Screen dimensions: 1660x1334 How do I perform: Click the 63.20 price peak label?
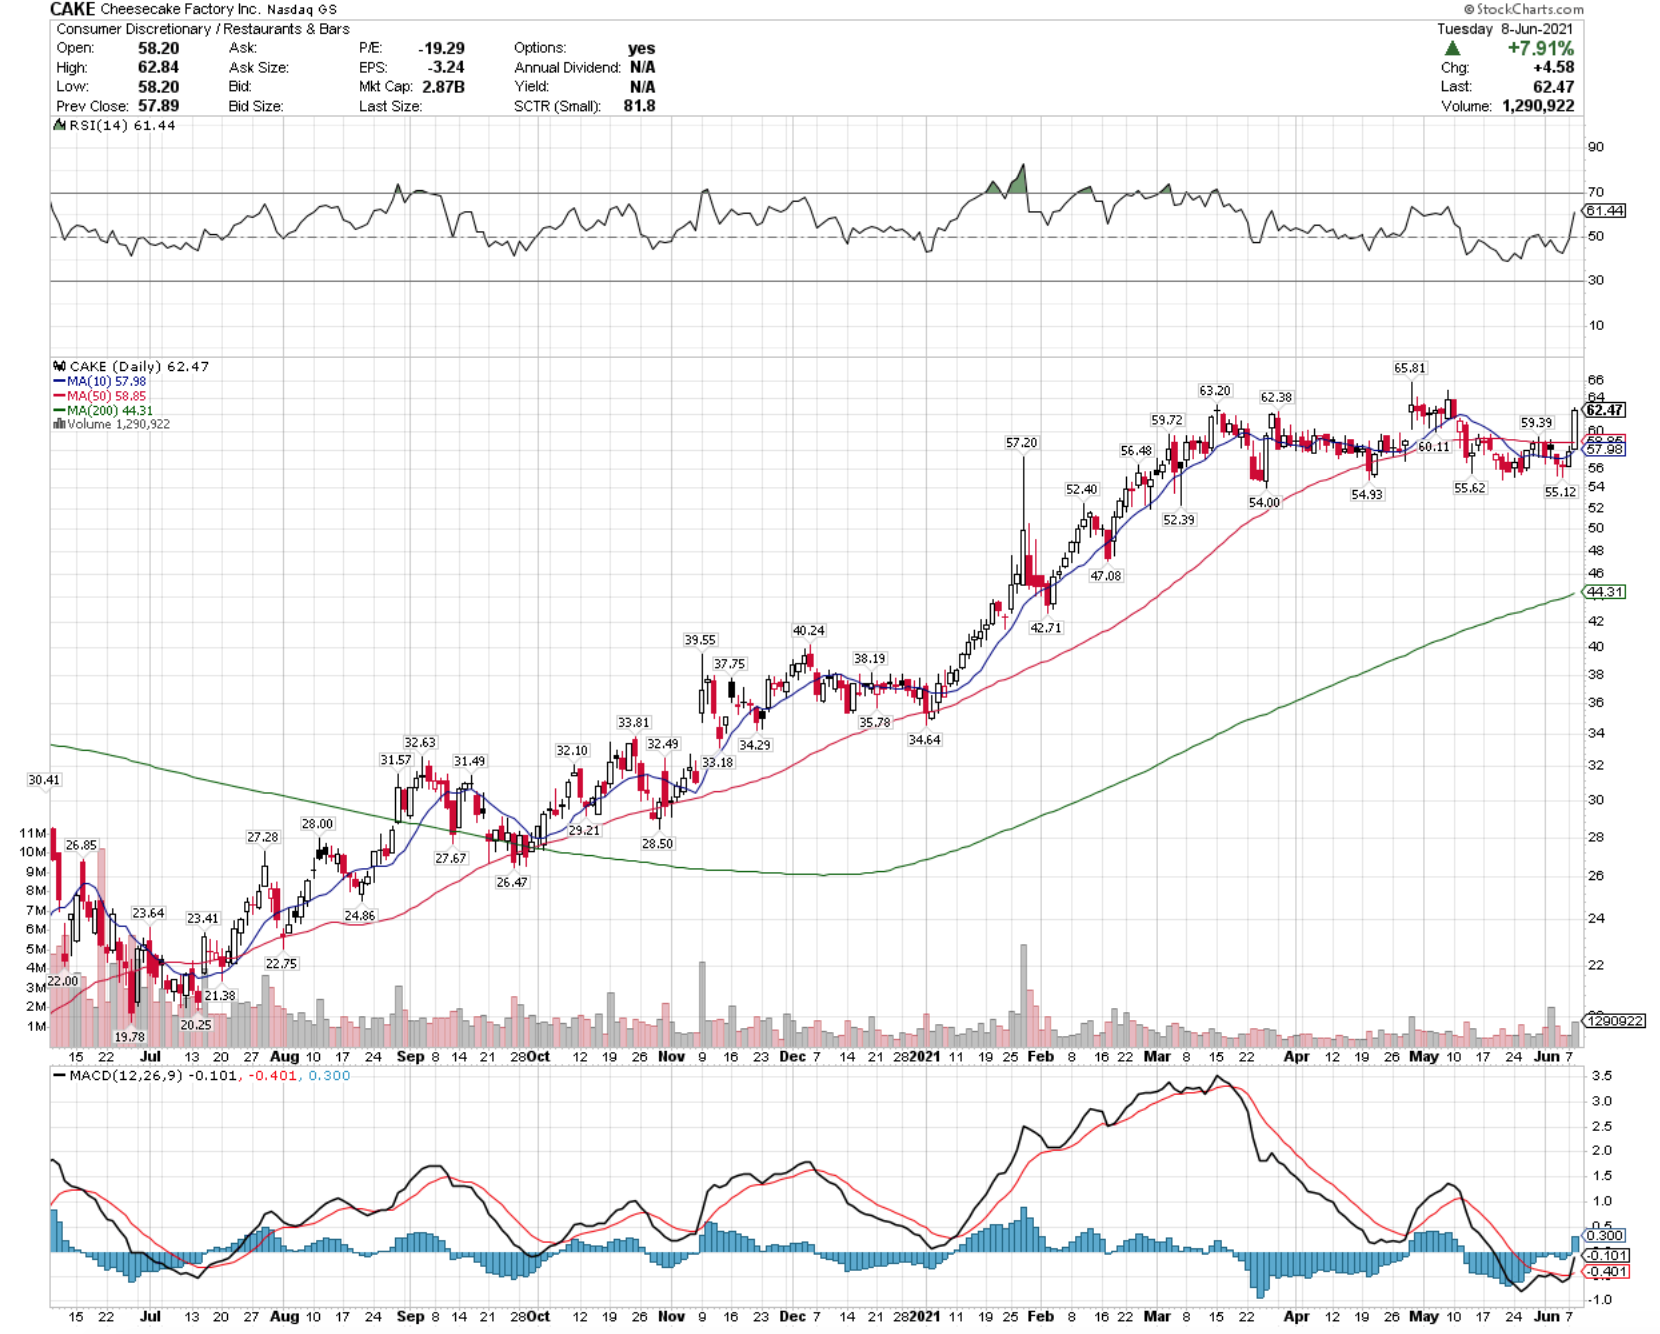[x=1215, y=390]
